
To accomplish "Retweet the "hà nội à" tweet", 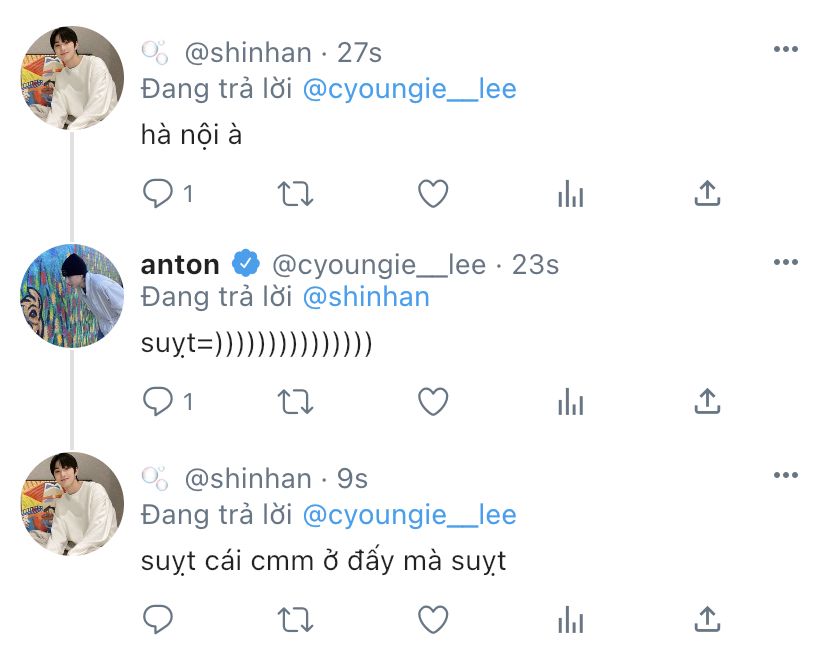I will click(x=296, y=194).
